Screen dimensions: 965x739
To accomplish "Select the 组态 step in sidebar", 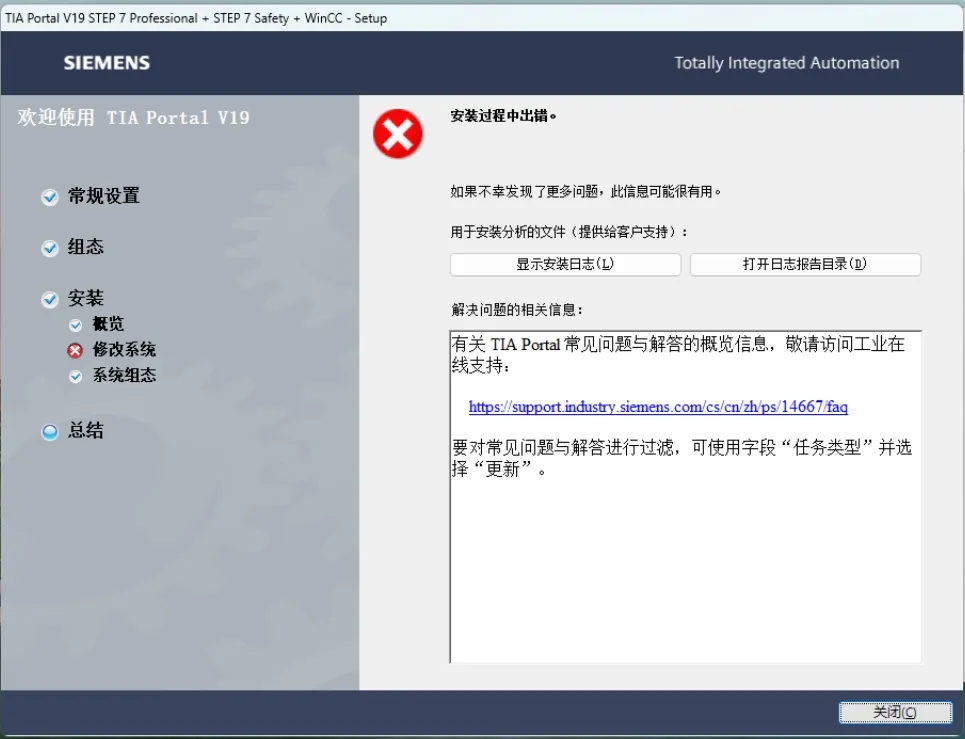I will click(x=86, y=247).
